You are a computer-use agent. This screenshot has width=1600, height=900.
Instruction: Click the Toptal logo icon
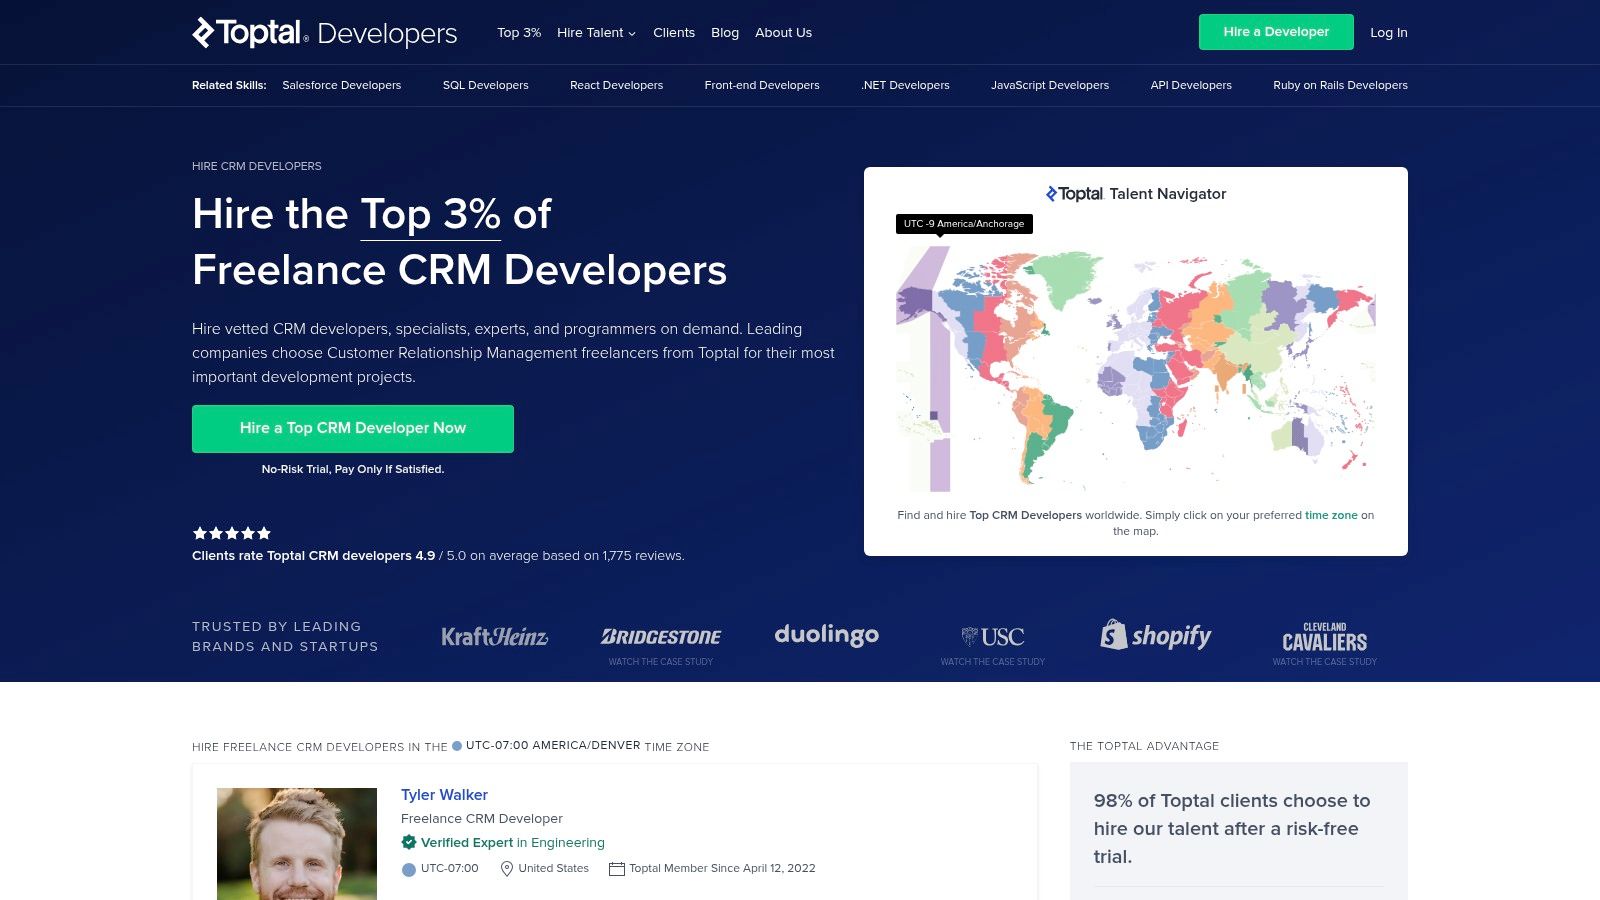click(202, 31)
